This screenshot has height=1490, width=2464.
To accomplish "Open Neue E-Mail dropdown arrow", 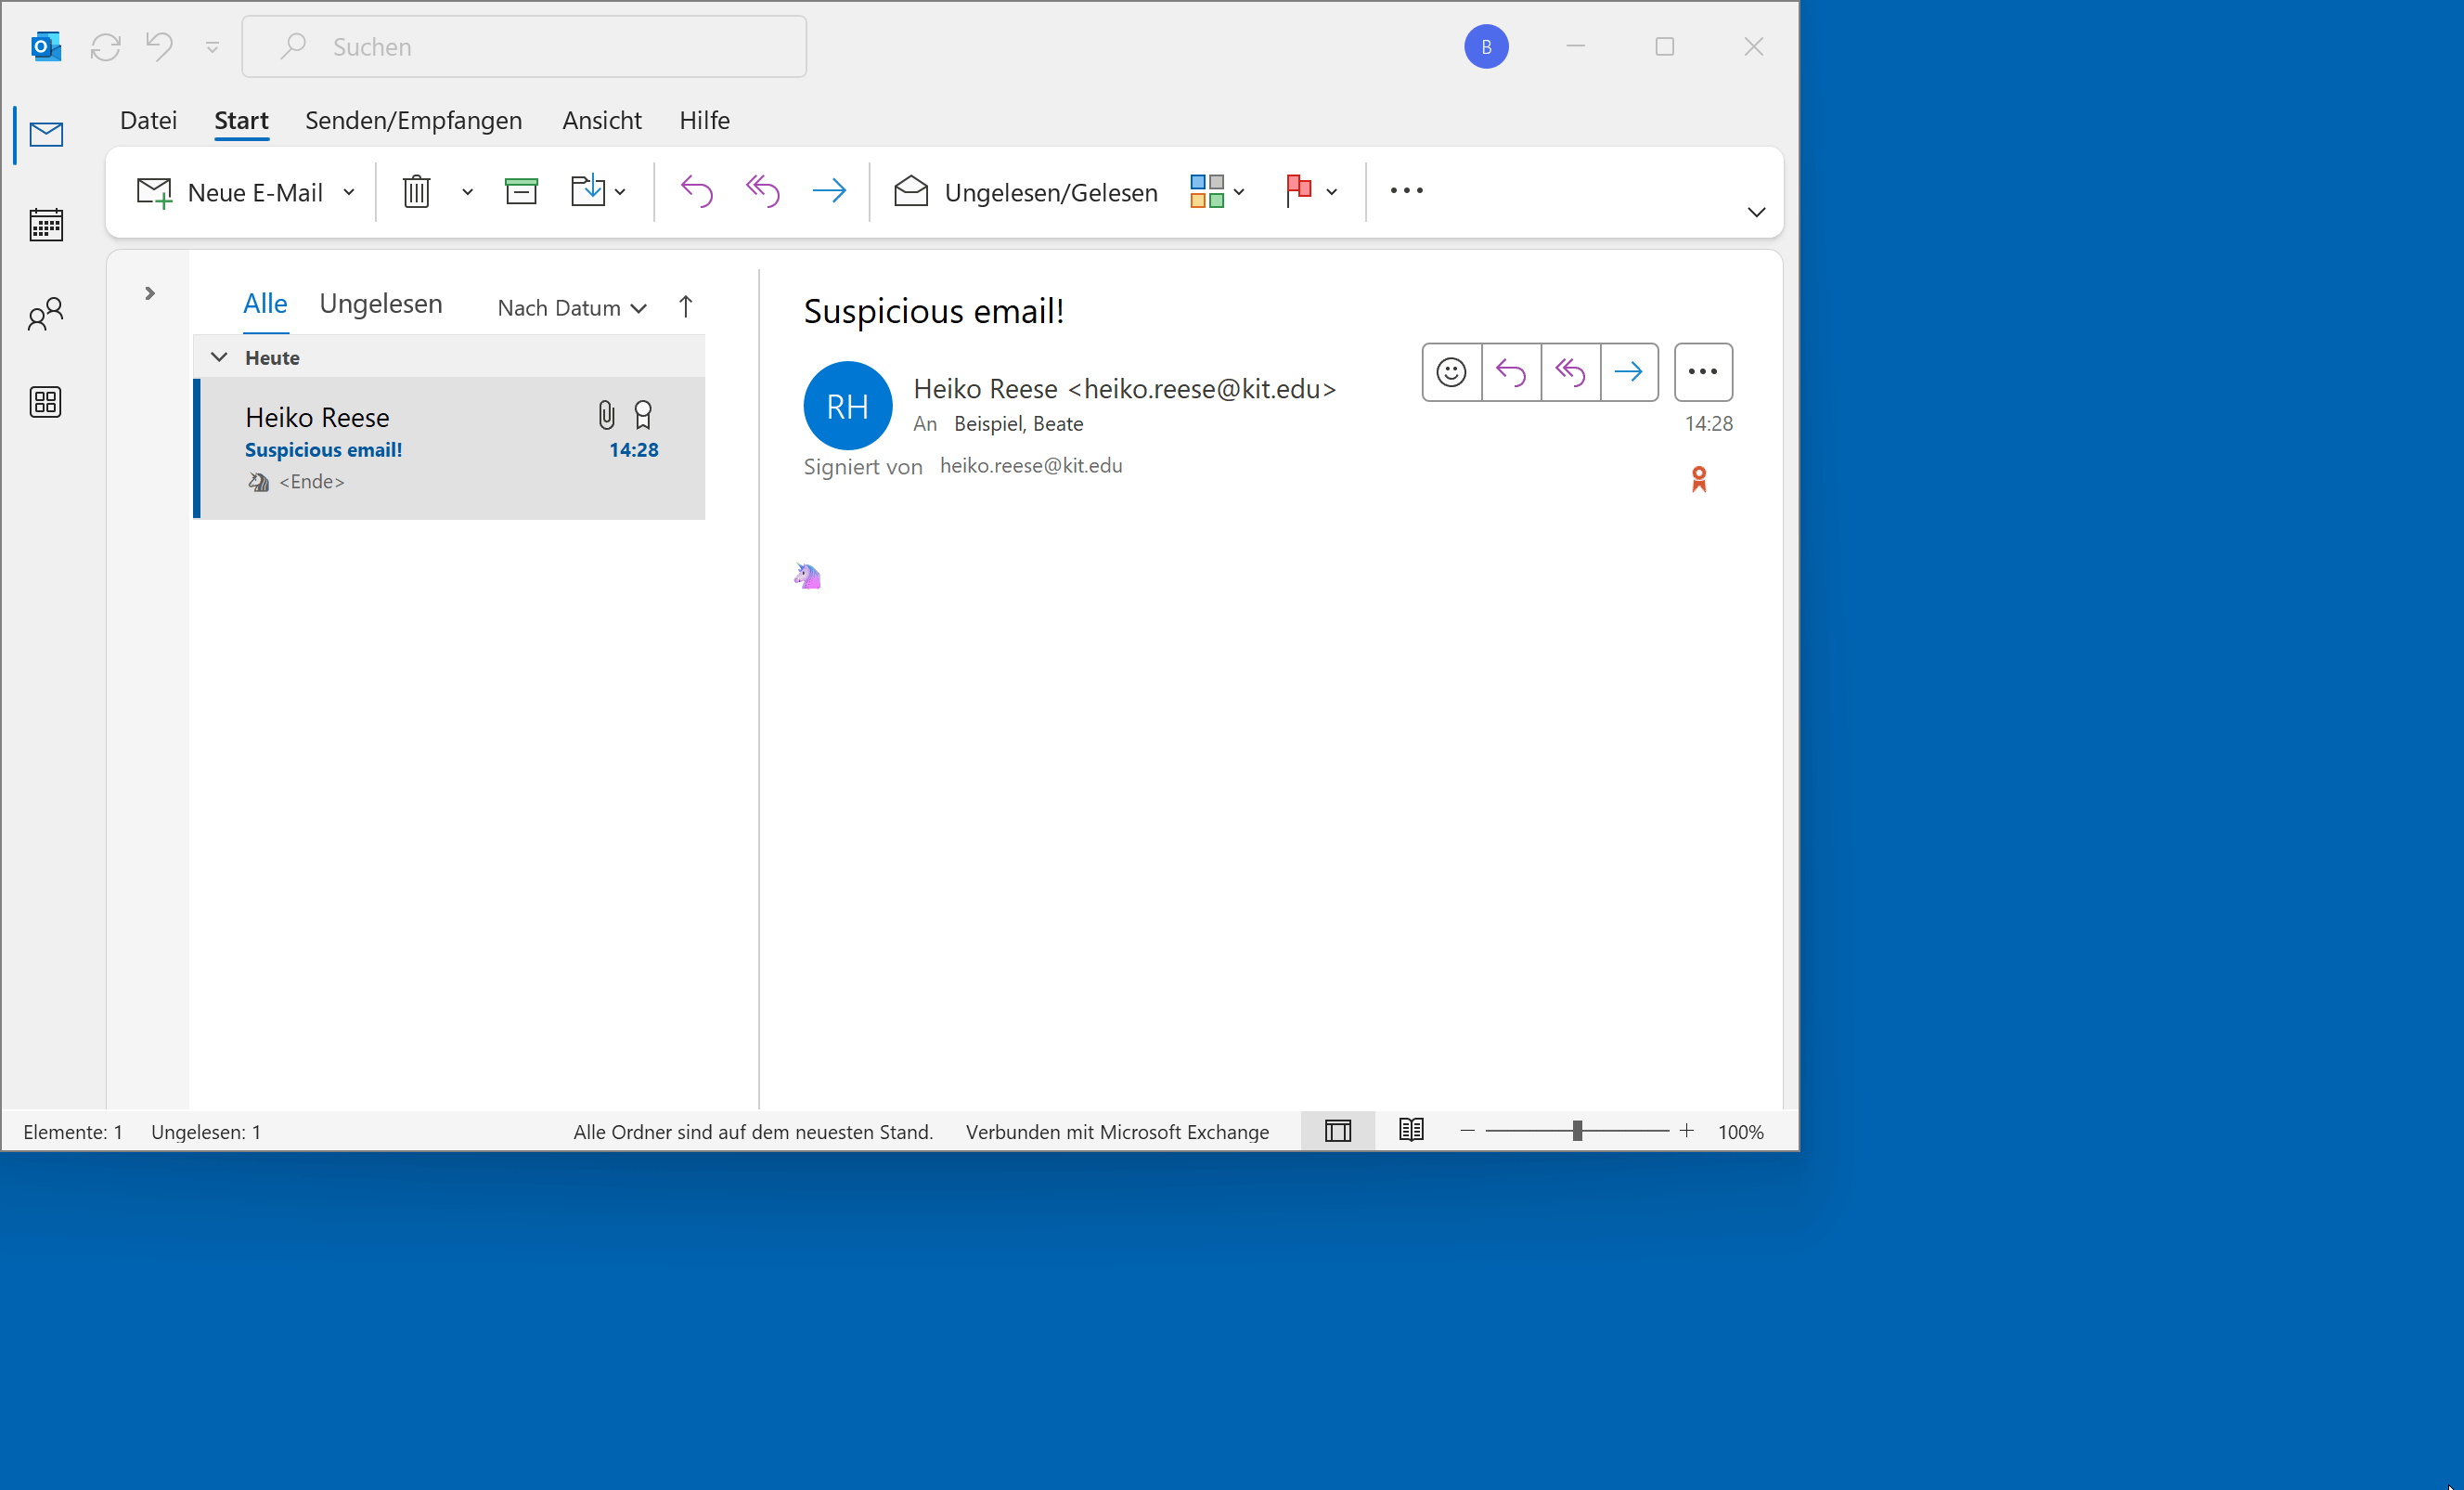I will coord(349,192).
